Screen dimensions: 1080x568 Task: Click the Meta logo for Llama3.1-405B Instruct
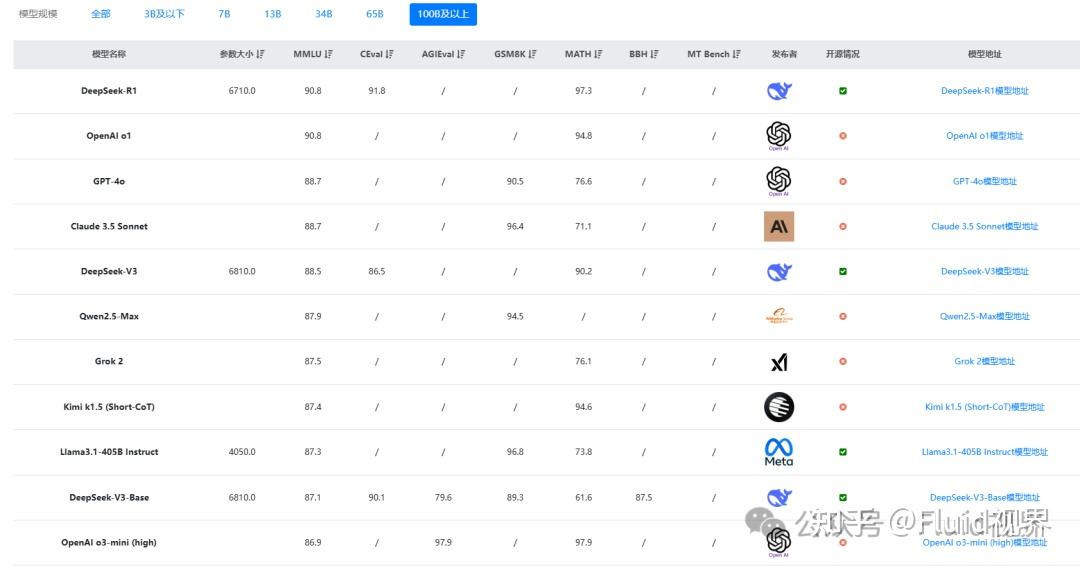coord(778,452)
